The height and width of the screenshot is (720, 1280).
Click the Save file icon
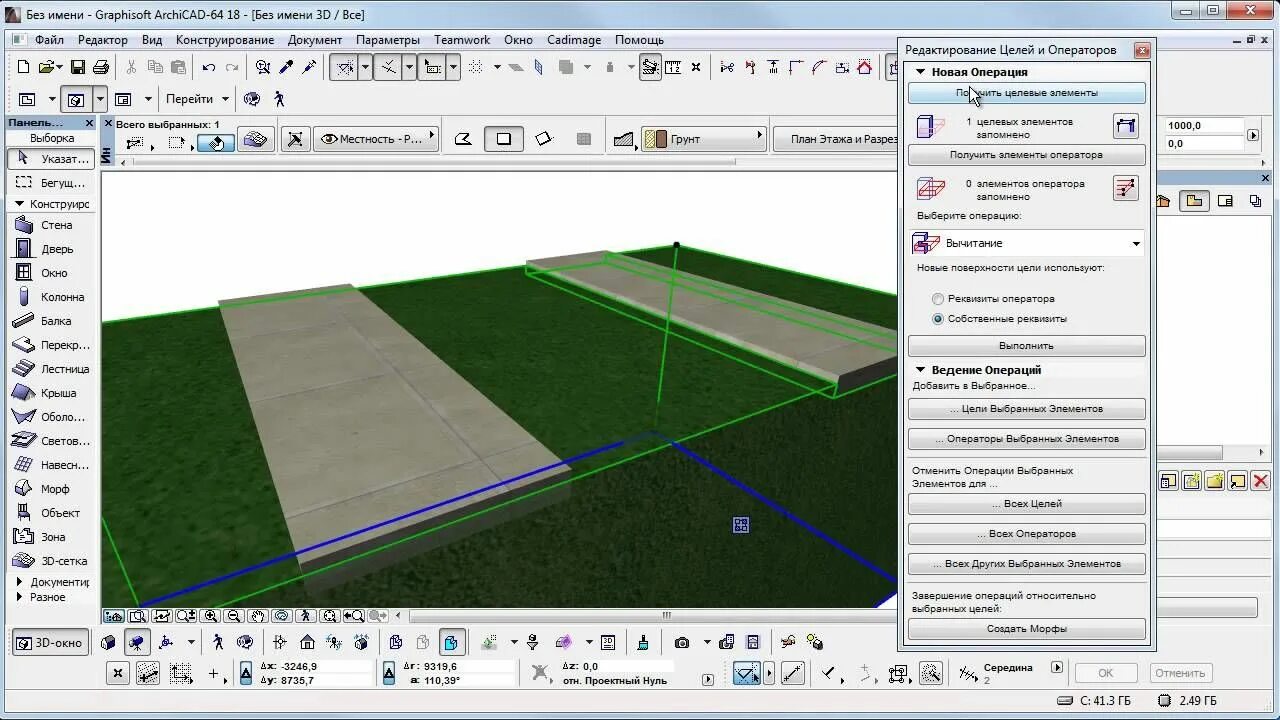click(x=78, y=67)
